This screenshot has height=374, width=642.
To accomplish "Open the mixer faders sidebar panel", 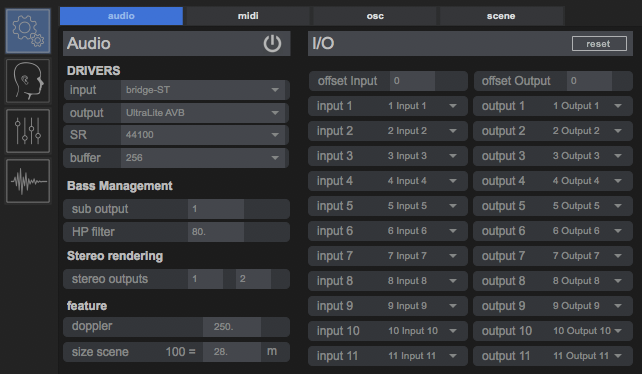I will (x=28, y=131).
